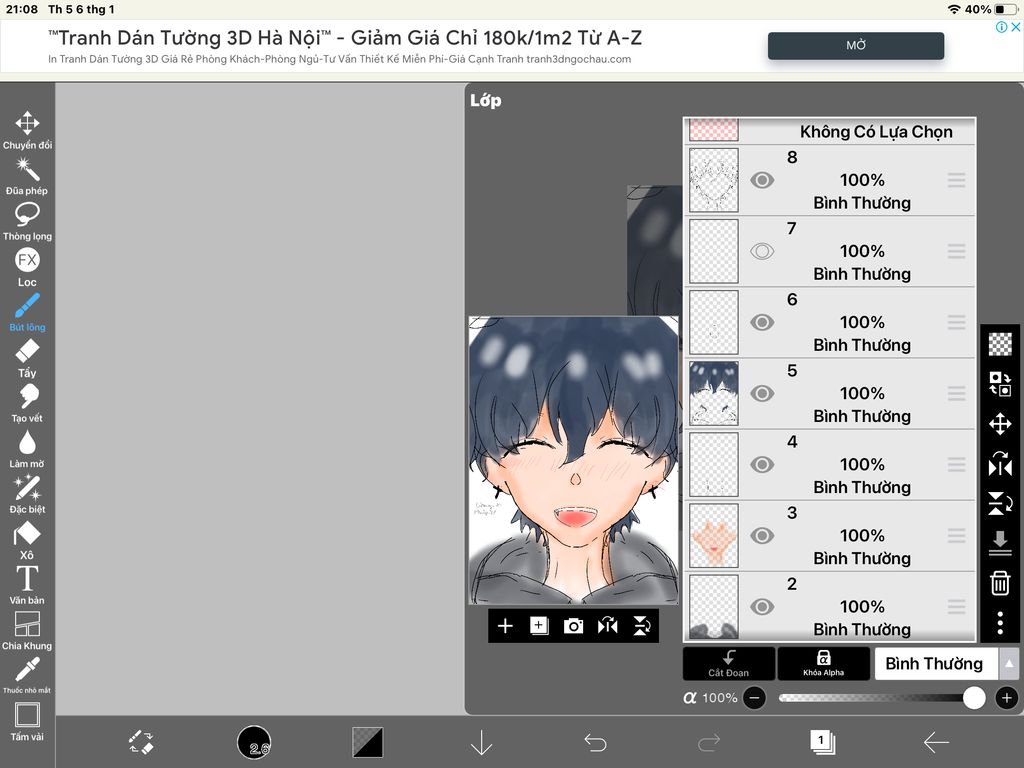This screenshot has width=1024, height=768.
Task: Select the Văn bản text tool
Action: pyautogui.click(x=27, y=586)
